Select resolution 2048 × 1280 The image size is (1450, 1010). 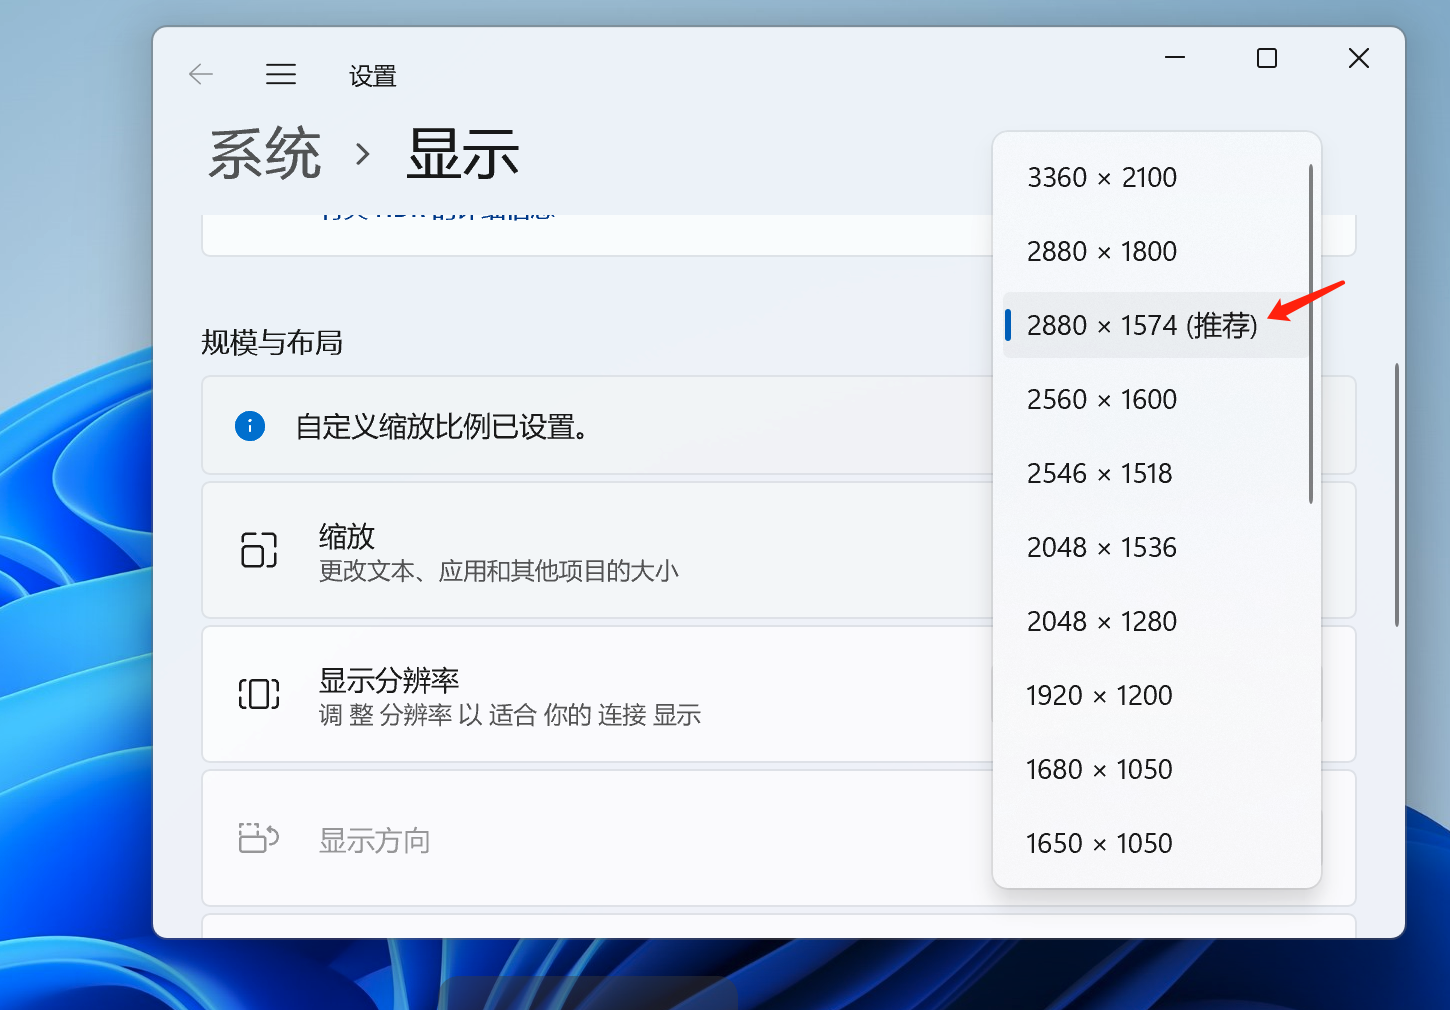1156,622
